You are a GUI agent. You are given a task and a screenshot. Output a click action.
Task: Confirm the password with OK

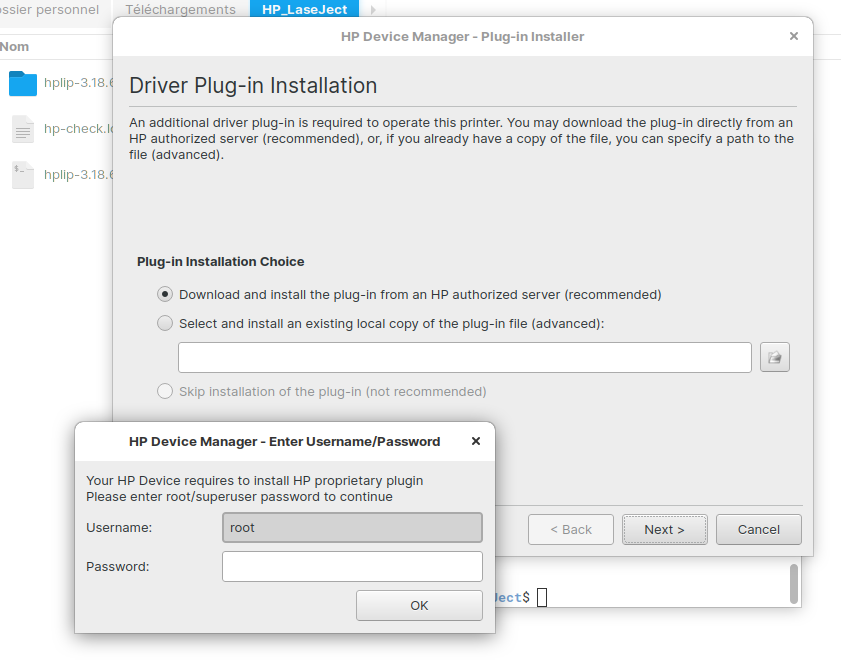point(419,605)
